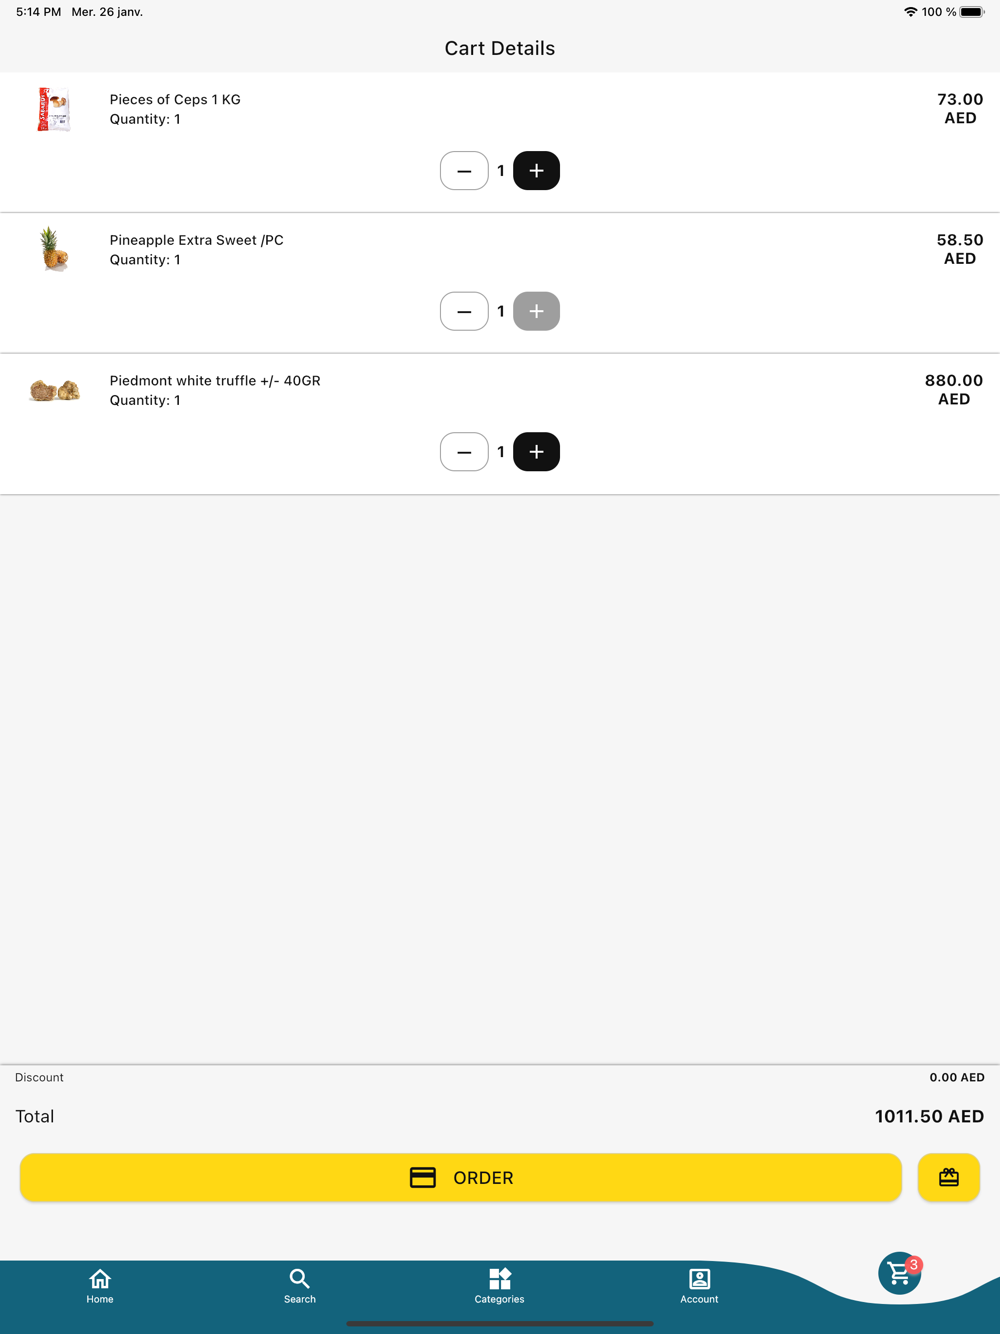
Task: Tap the pineapple product image
Action: (x=54, y=250)
